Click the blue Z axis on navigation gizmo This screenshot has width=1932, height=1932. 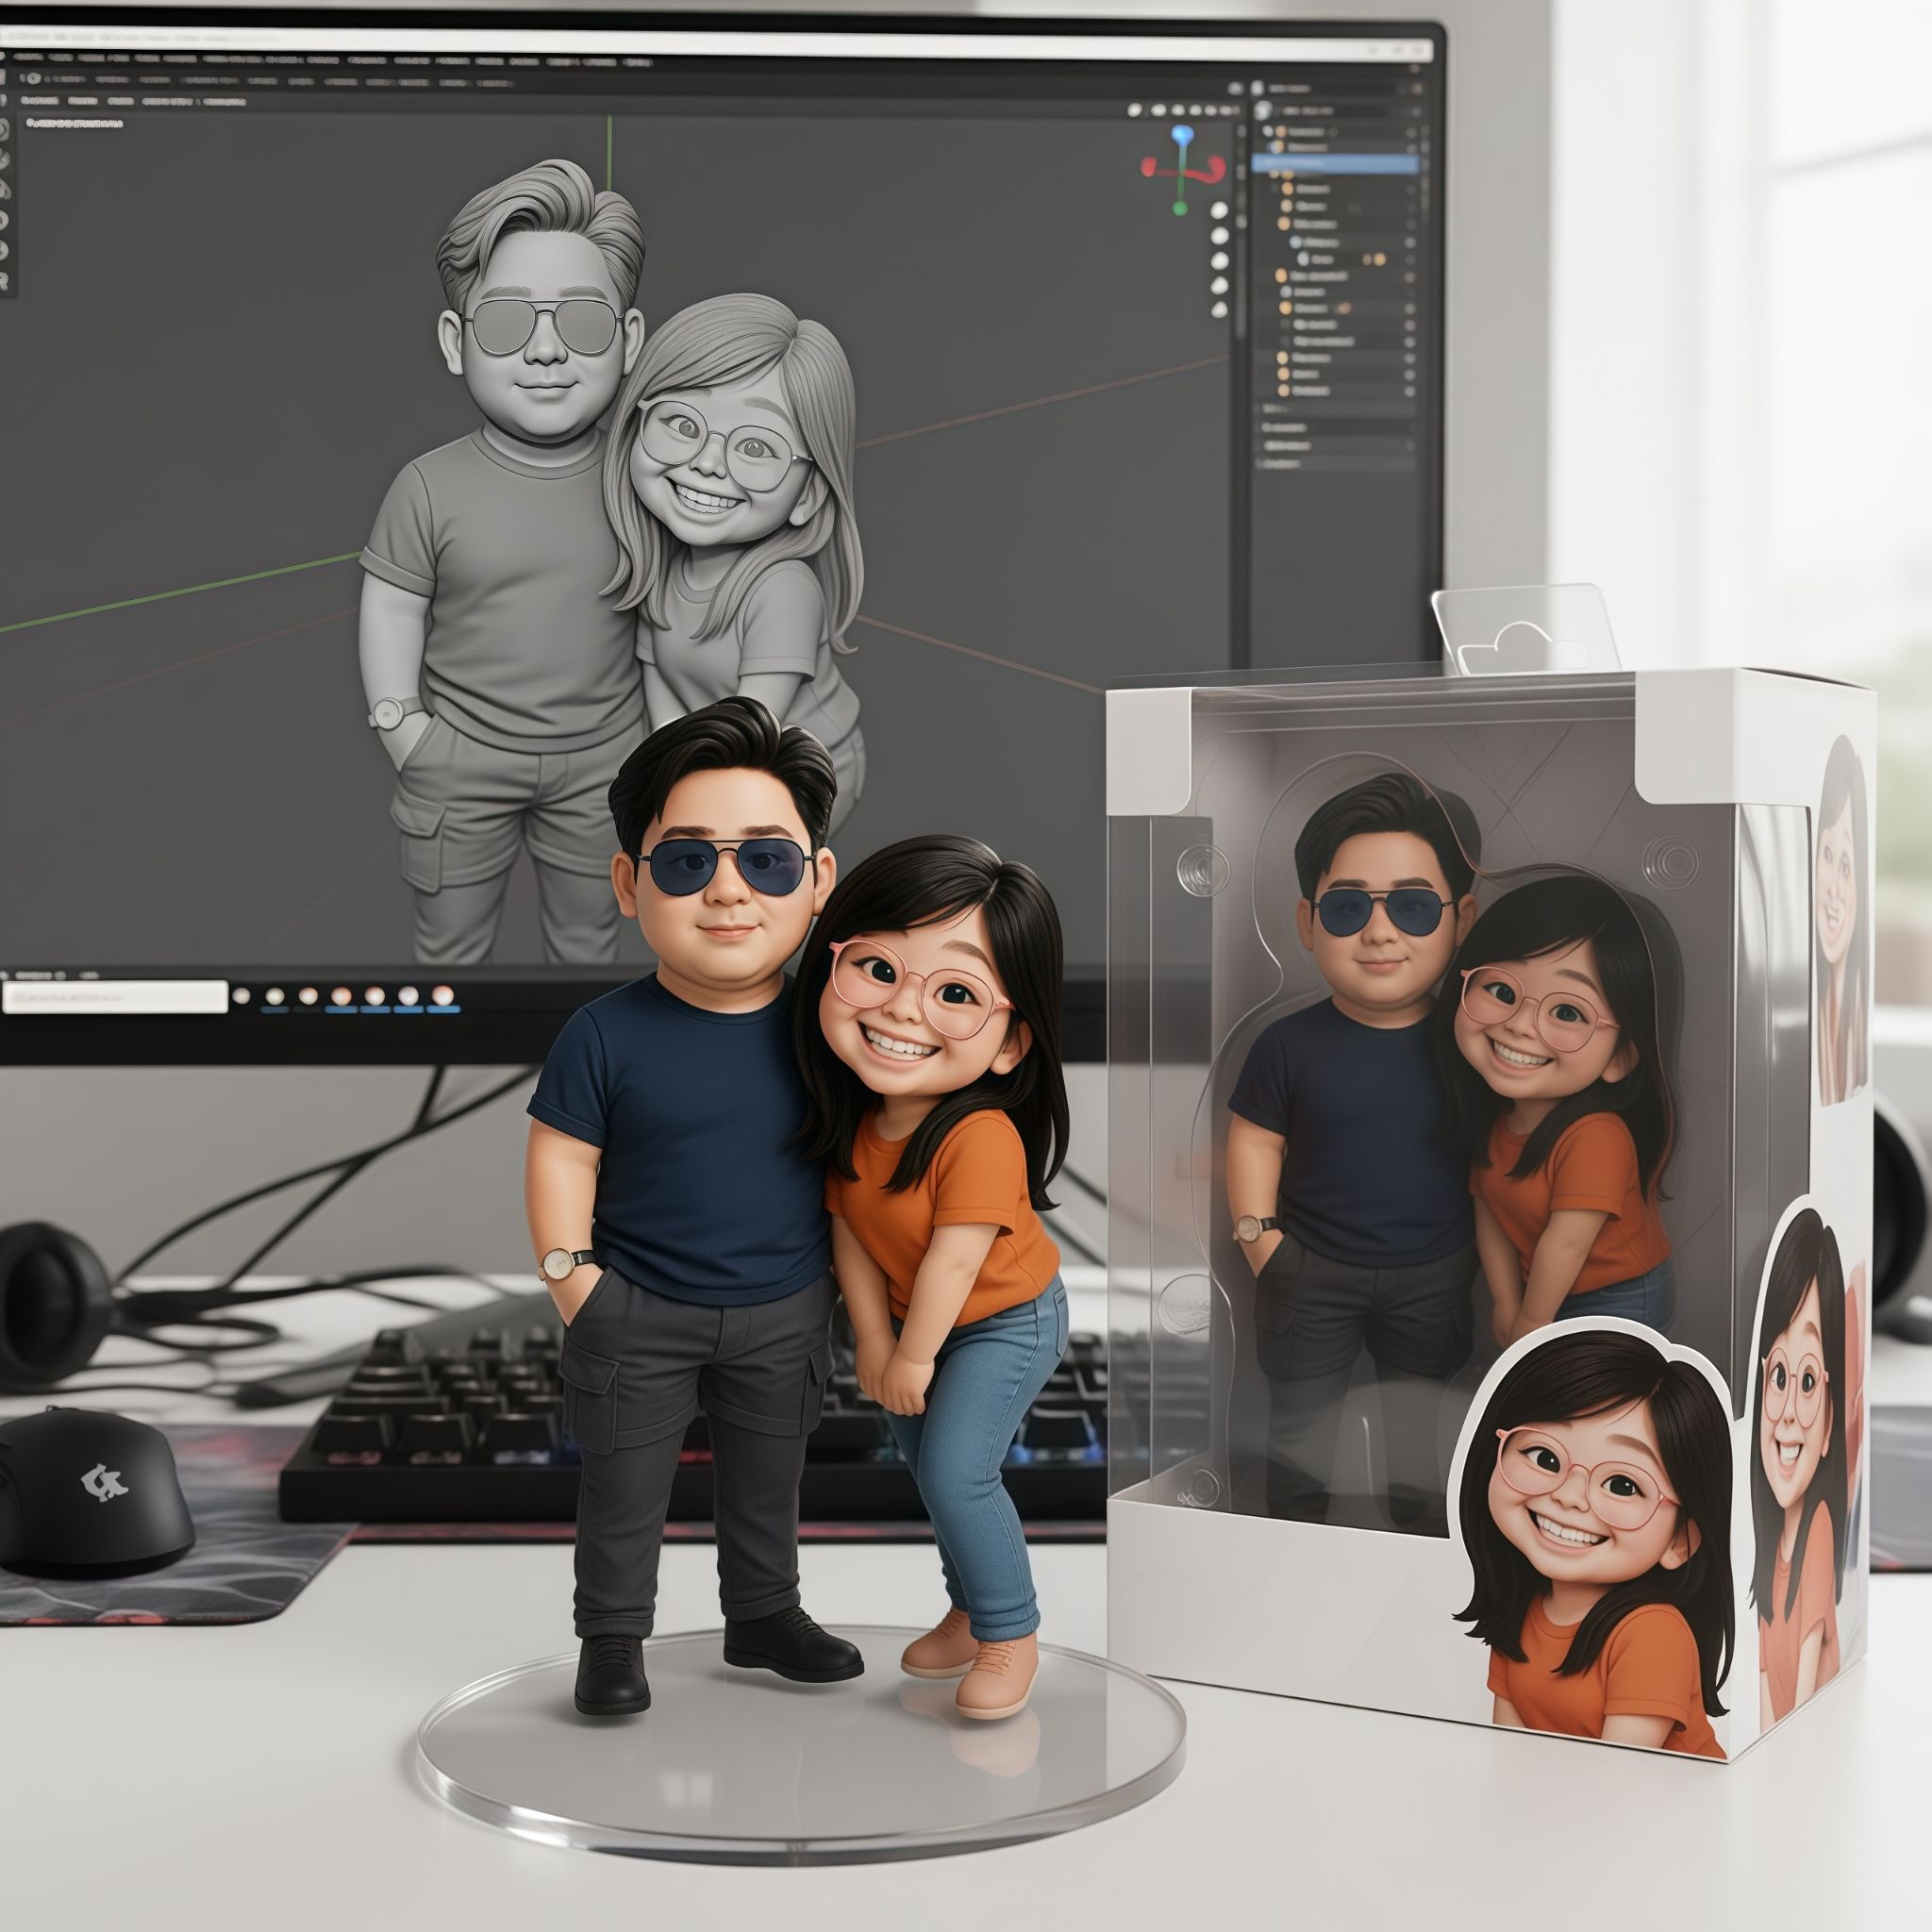1181,134
